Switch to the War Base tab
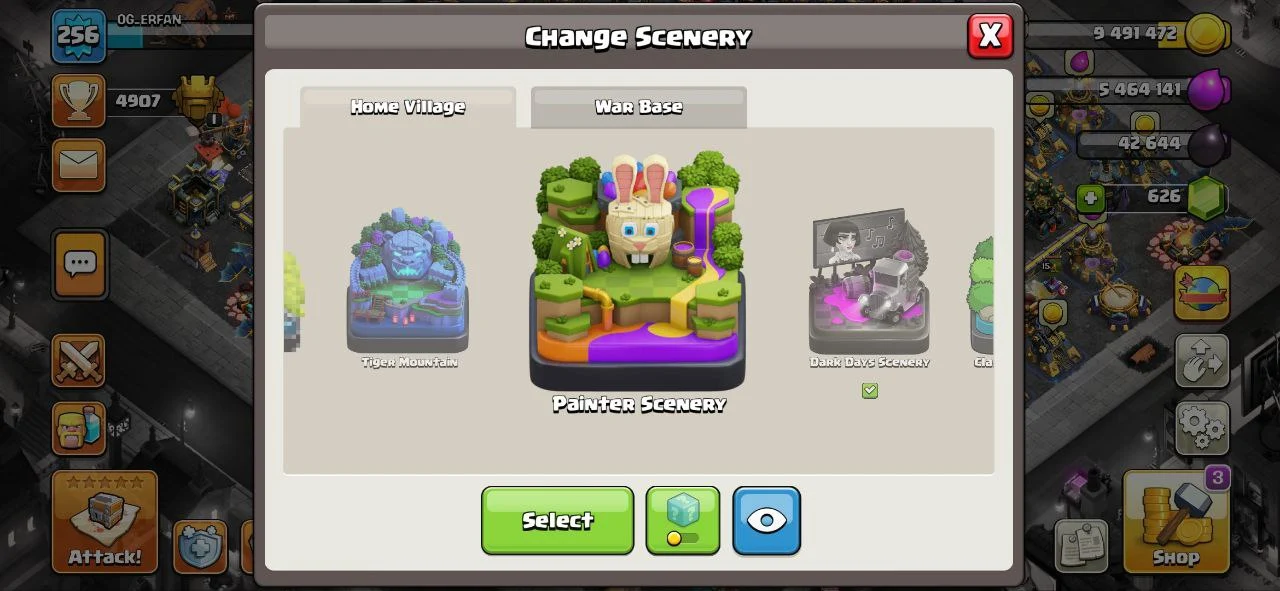 click(x=639, y=107)
